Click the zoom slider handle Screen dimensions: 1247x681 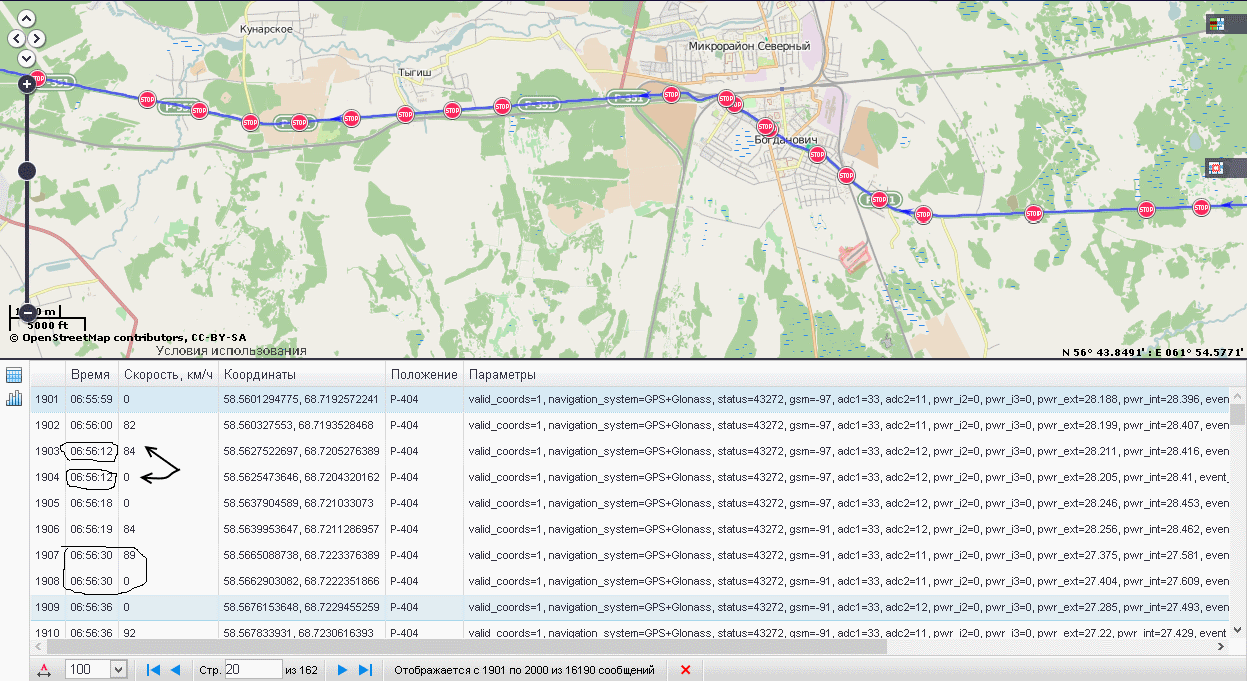(x=27, y=171)
